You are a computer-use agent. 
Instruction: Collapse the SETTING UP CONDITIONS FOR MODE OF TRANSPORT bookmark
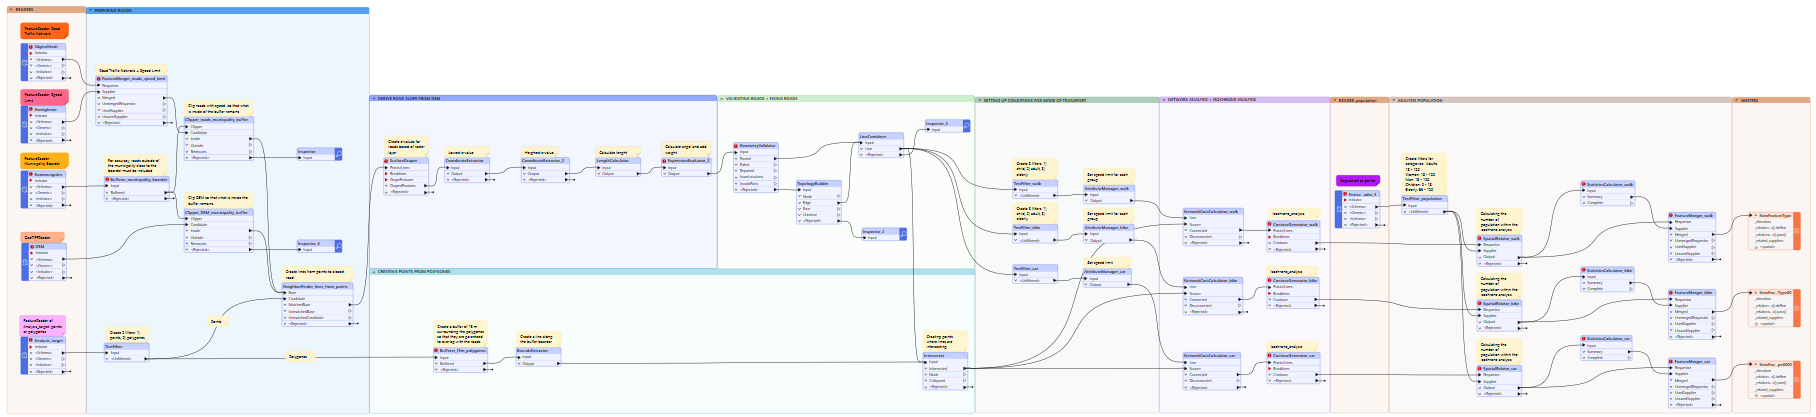tap(979, 100)
